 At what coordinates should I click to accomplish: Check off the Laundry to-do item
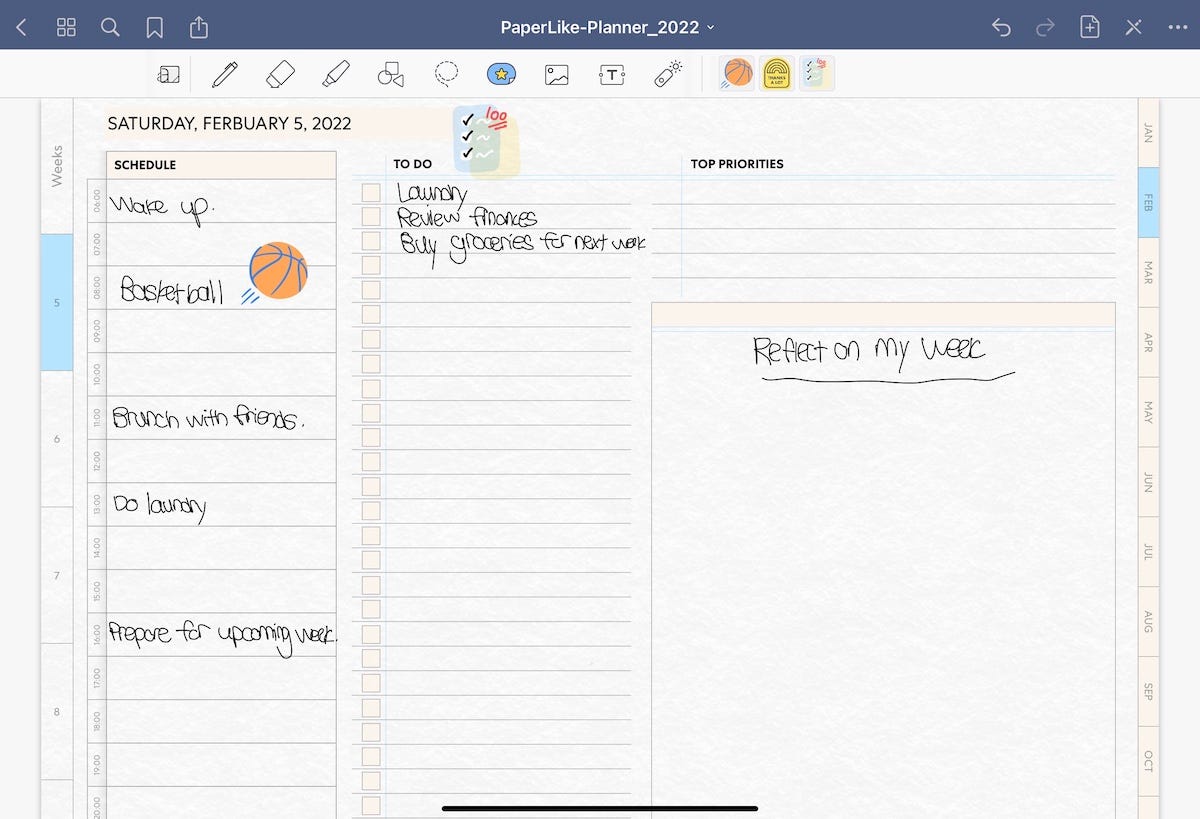(x=371, y=192)
